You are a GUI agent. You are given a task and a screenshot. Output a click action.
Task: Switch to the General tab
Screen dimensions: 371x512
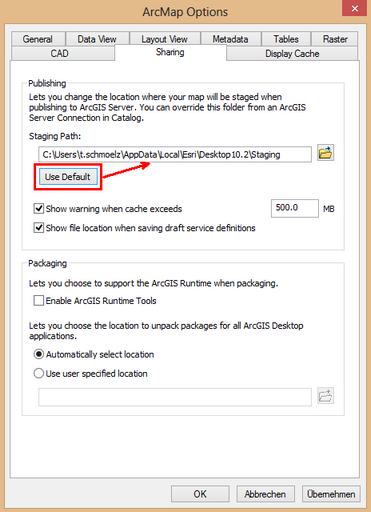(x=38, y=39)
